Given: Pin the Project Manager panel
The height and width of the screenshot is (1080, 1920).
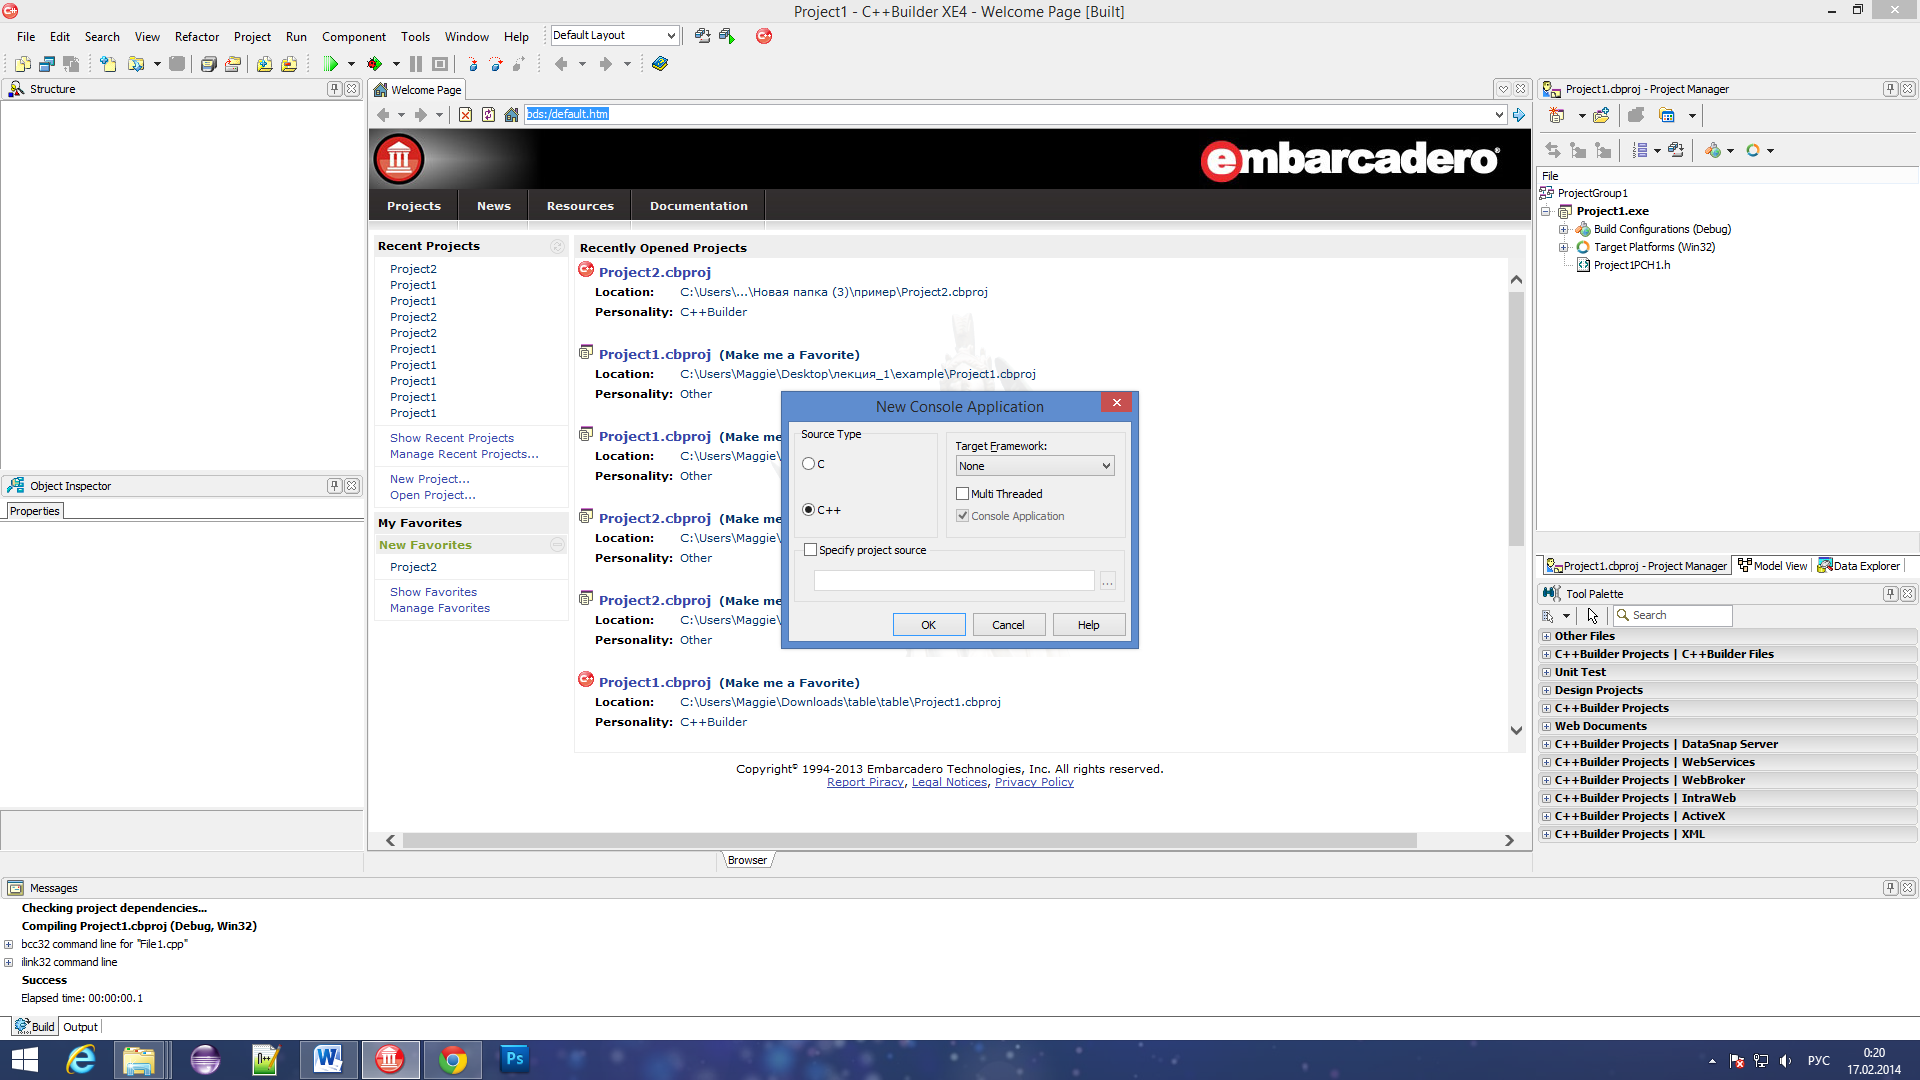Looking at the screenshot, I should 1890,89.
